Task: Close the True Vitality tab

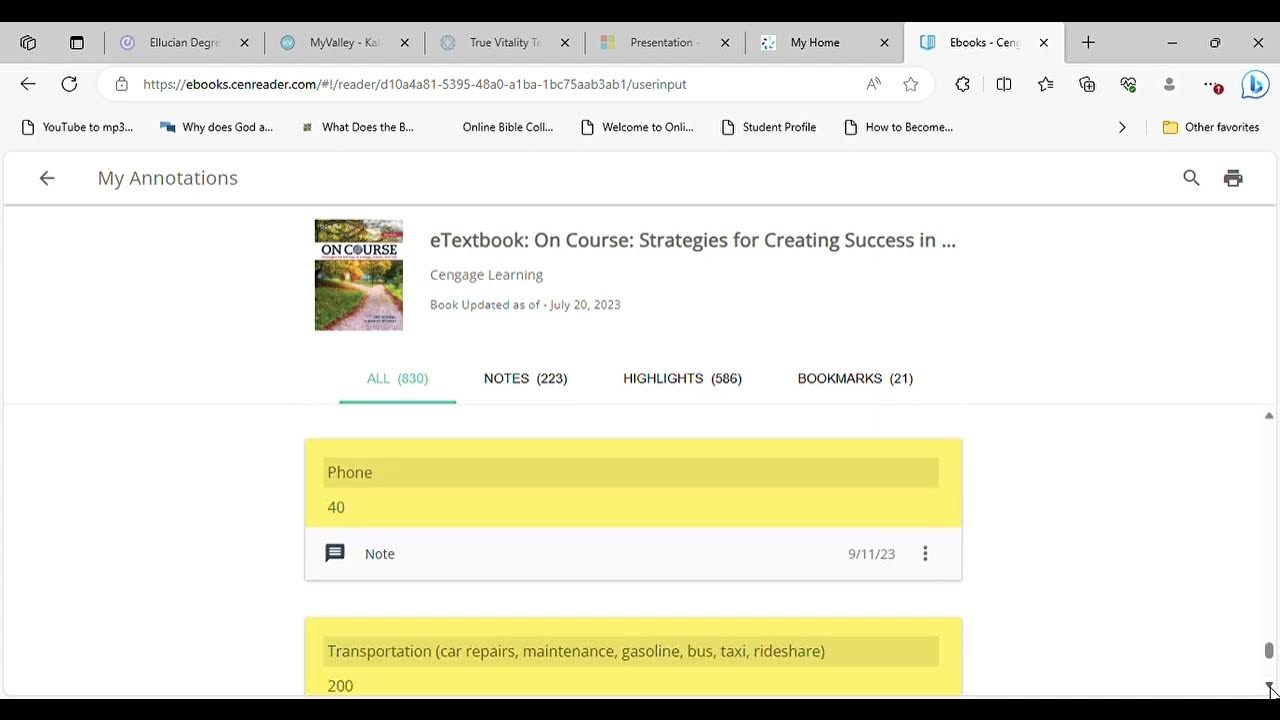Action: (565, 43)
